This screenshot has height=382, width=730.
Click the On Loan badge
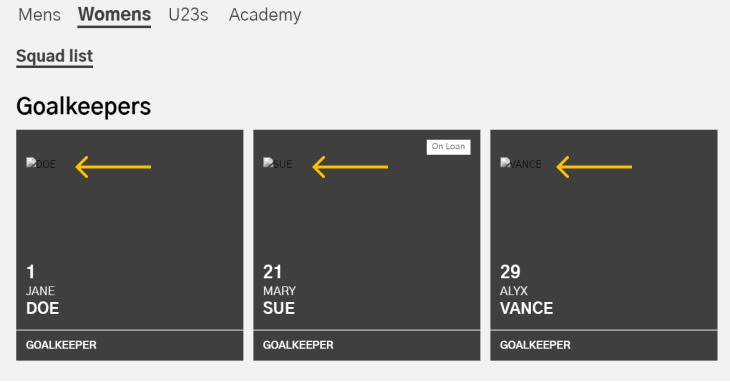click(x=448, y=147)
